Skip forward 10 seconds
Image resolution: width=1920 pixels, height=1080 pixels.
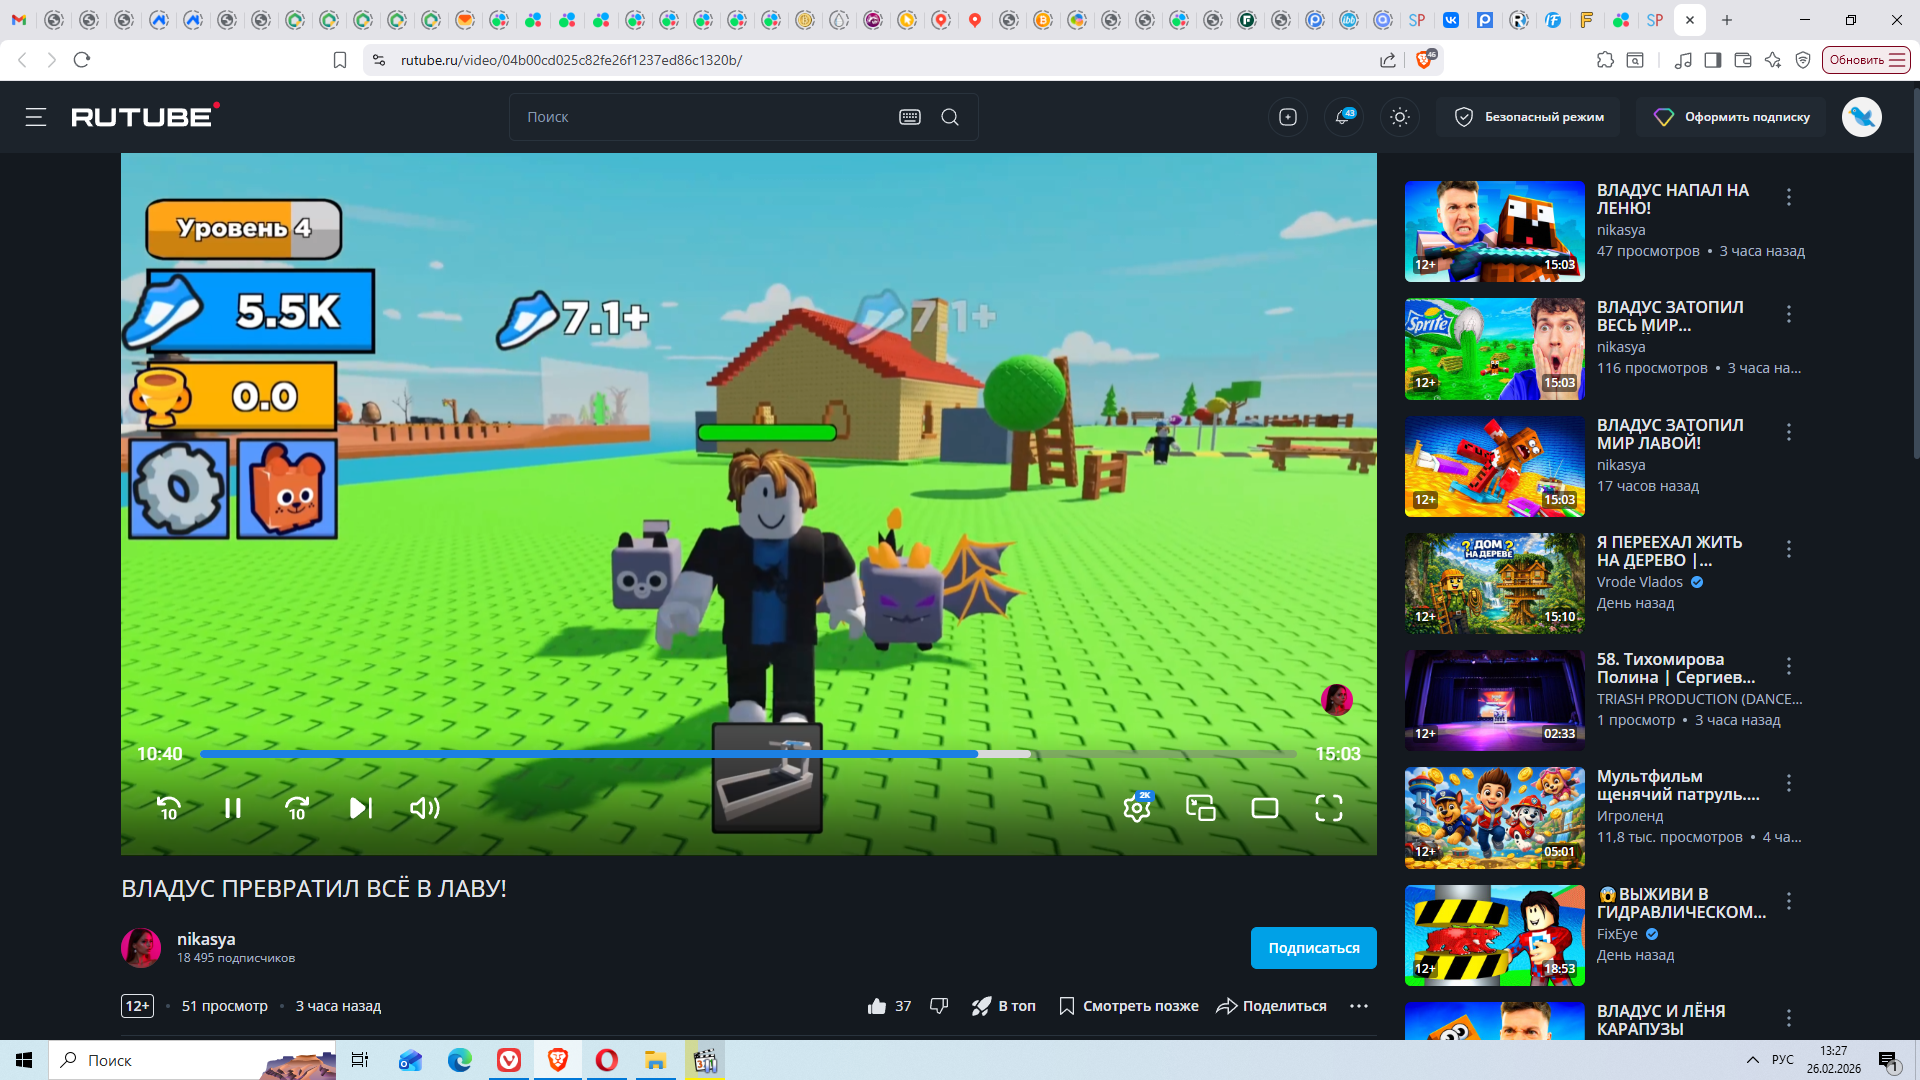(297, 808)
